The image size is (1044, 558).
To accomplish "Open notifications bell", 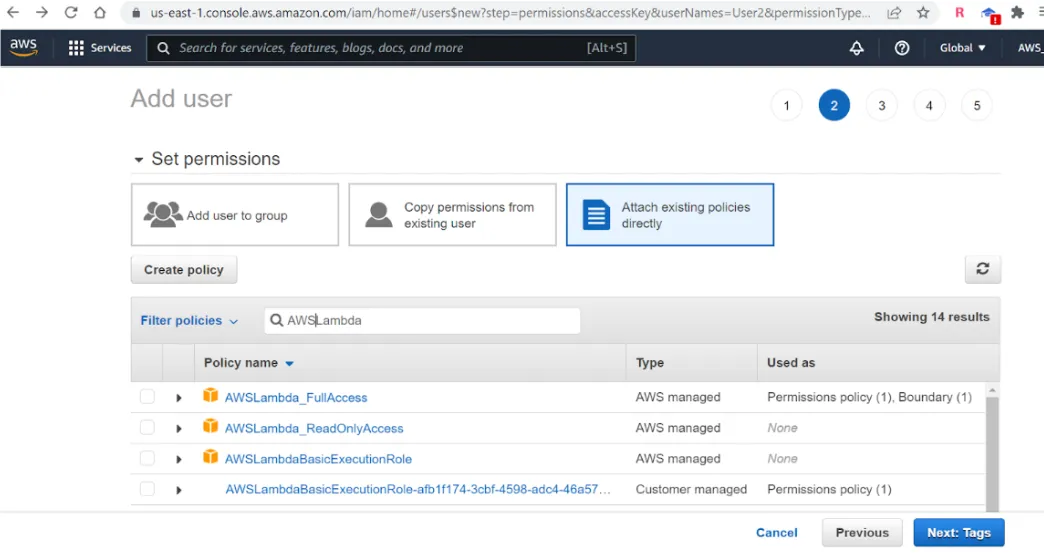I will (x=856, y=48).
